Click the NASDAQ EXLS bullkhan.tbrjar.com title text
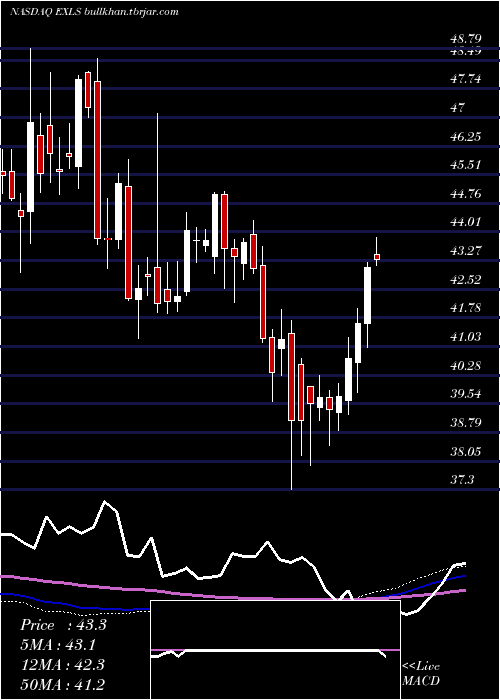 click(94, 12)
